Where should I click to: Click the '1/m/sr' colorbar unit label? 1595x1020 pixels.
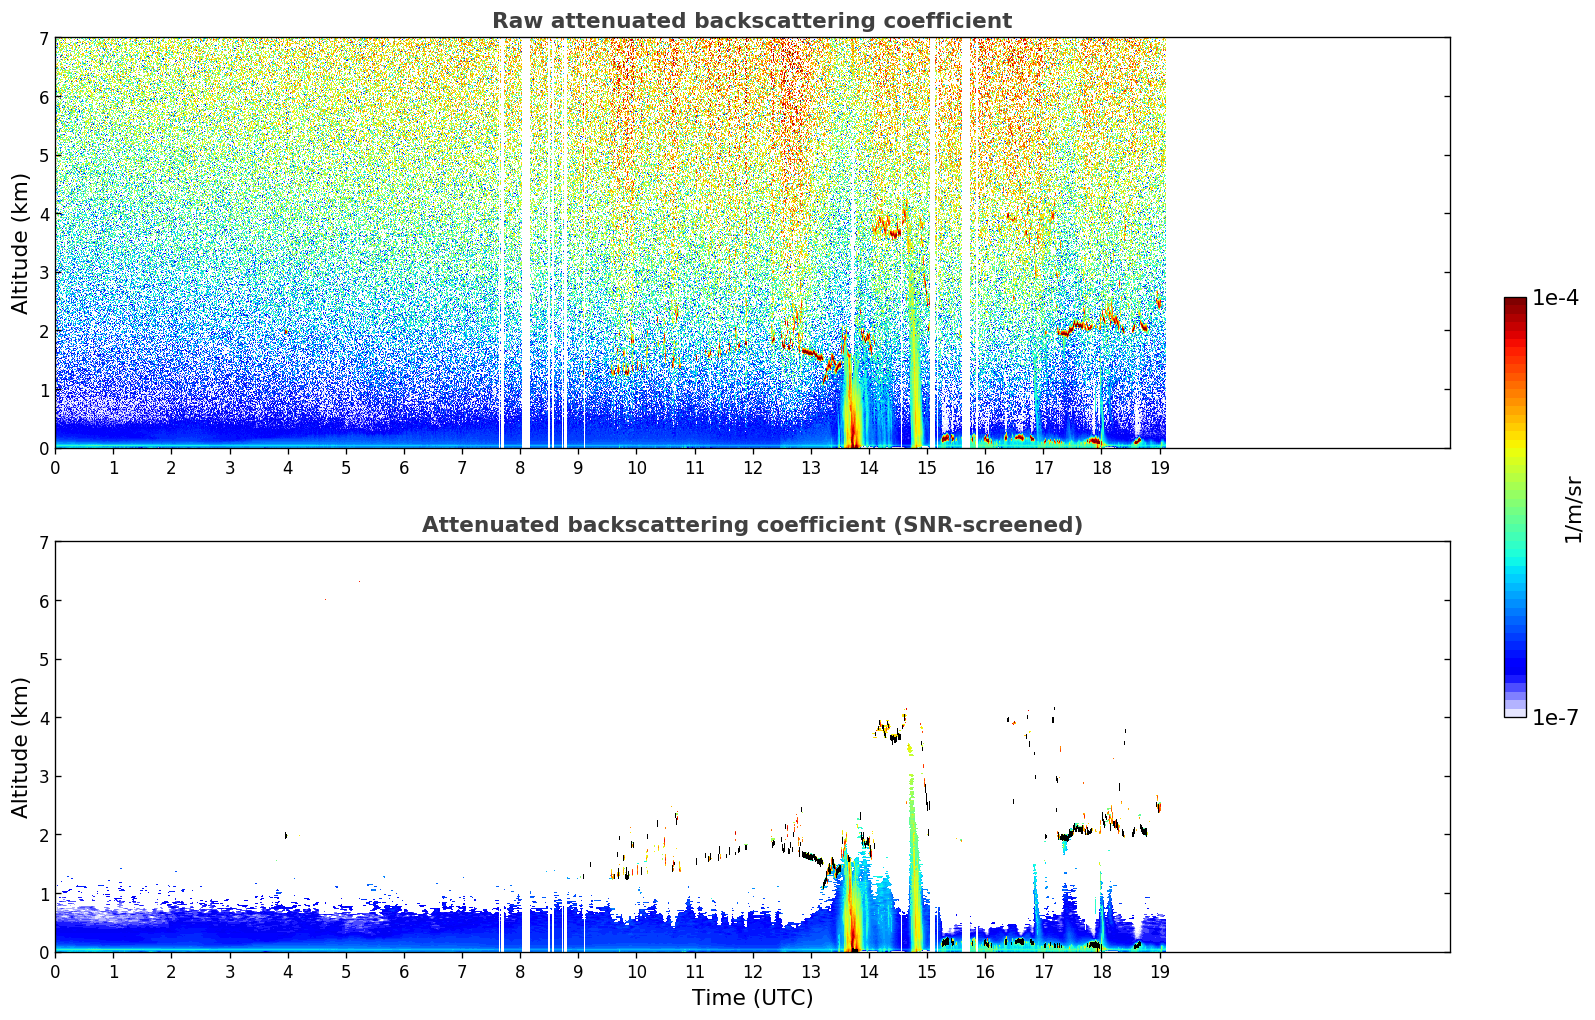[1573, 508]
